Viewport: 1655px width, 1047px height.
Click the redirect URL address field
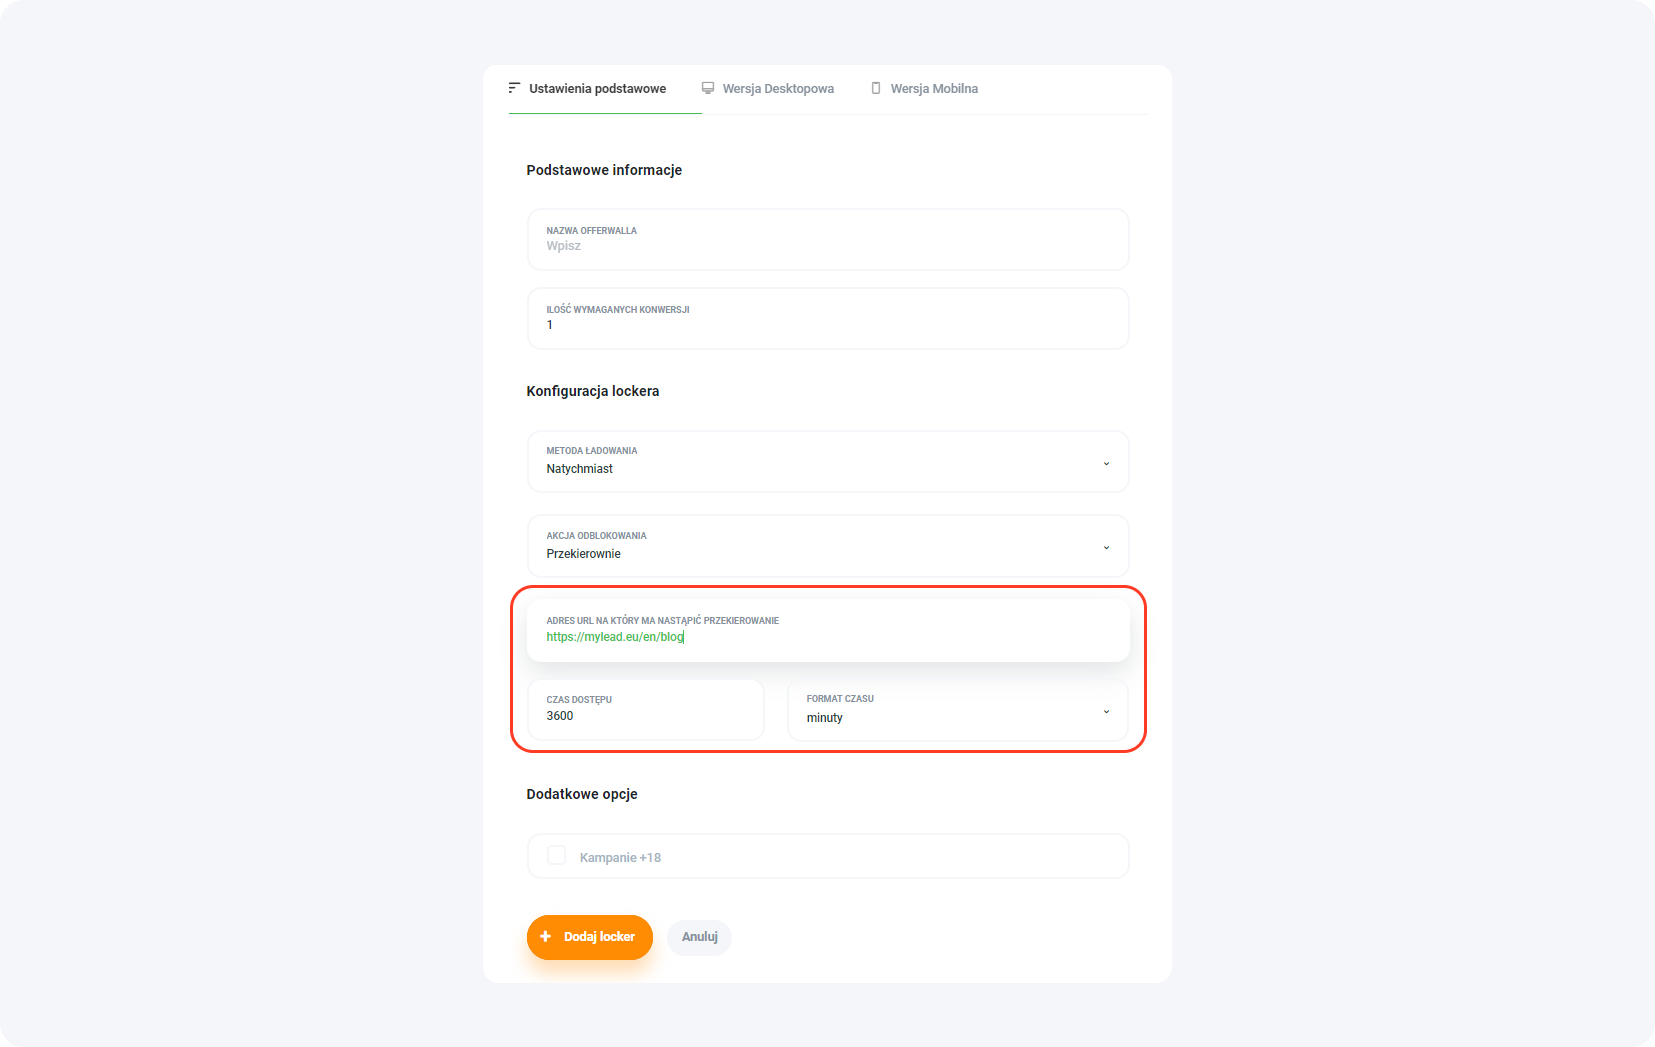pyautogui.click(x=828, y=636)
